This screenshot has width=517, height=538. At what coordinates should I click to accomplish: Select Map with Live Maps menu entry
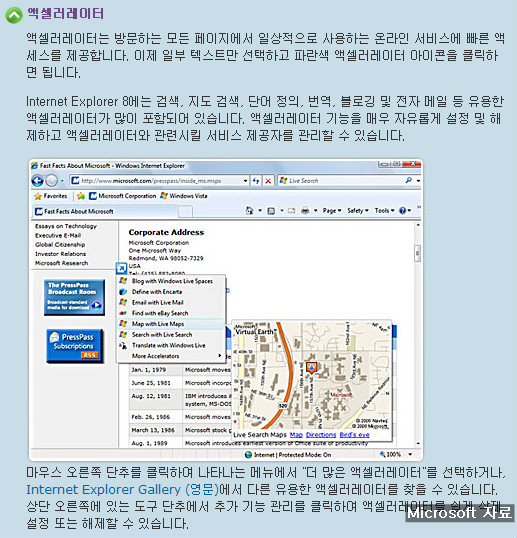(x=171, y=324)
